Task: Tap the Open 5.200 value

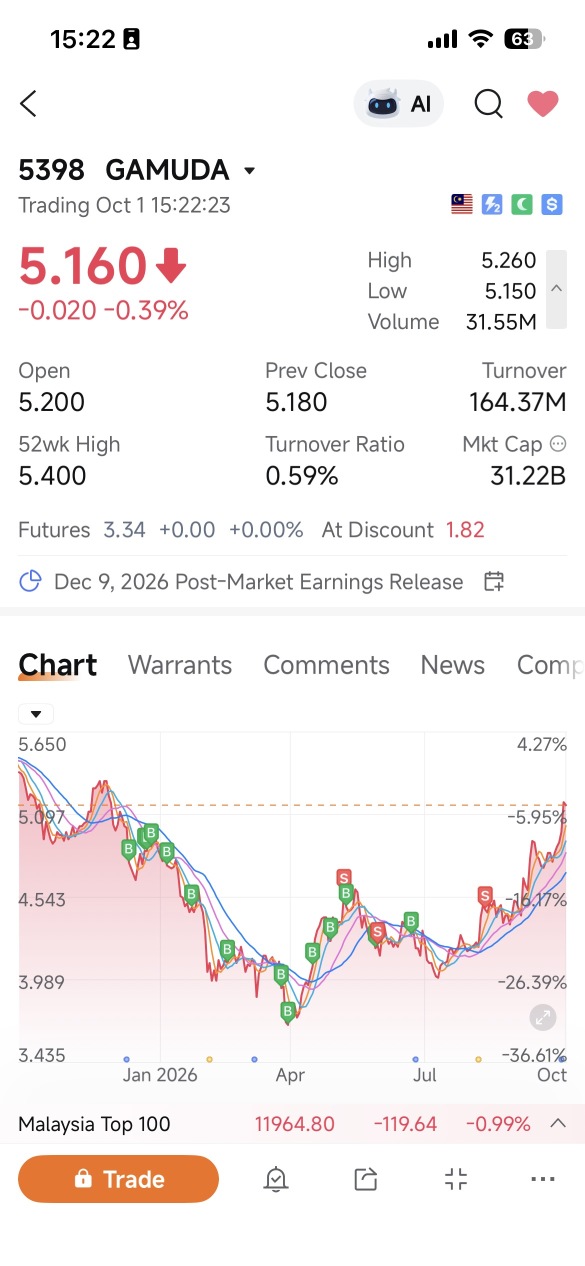Action: click(52, 402)
